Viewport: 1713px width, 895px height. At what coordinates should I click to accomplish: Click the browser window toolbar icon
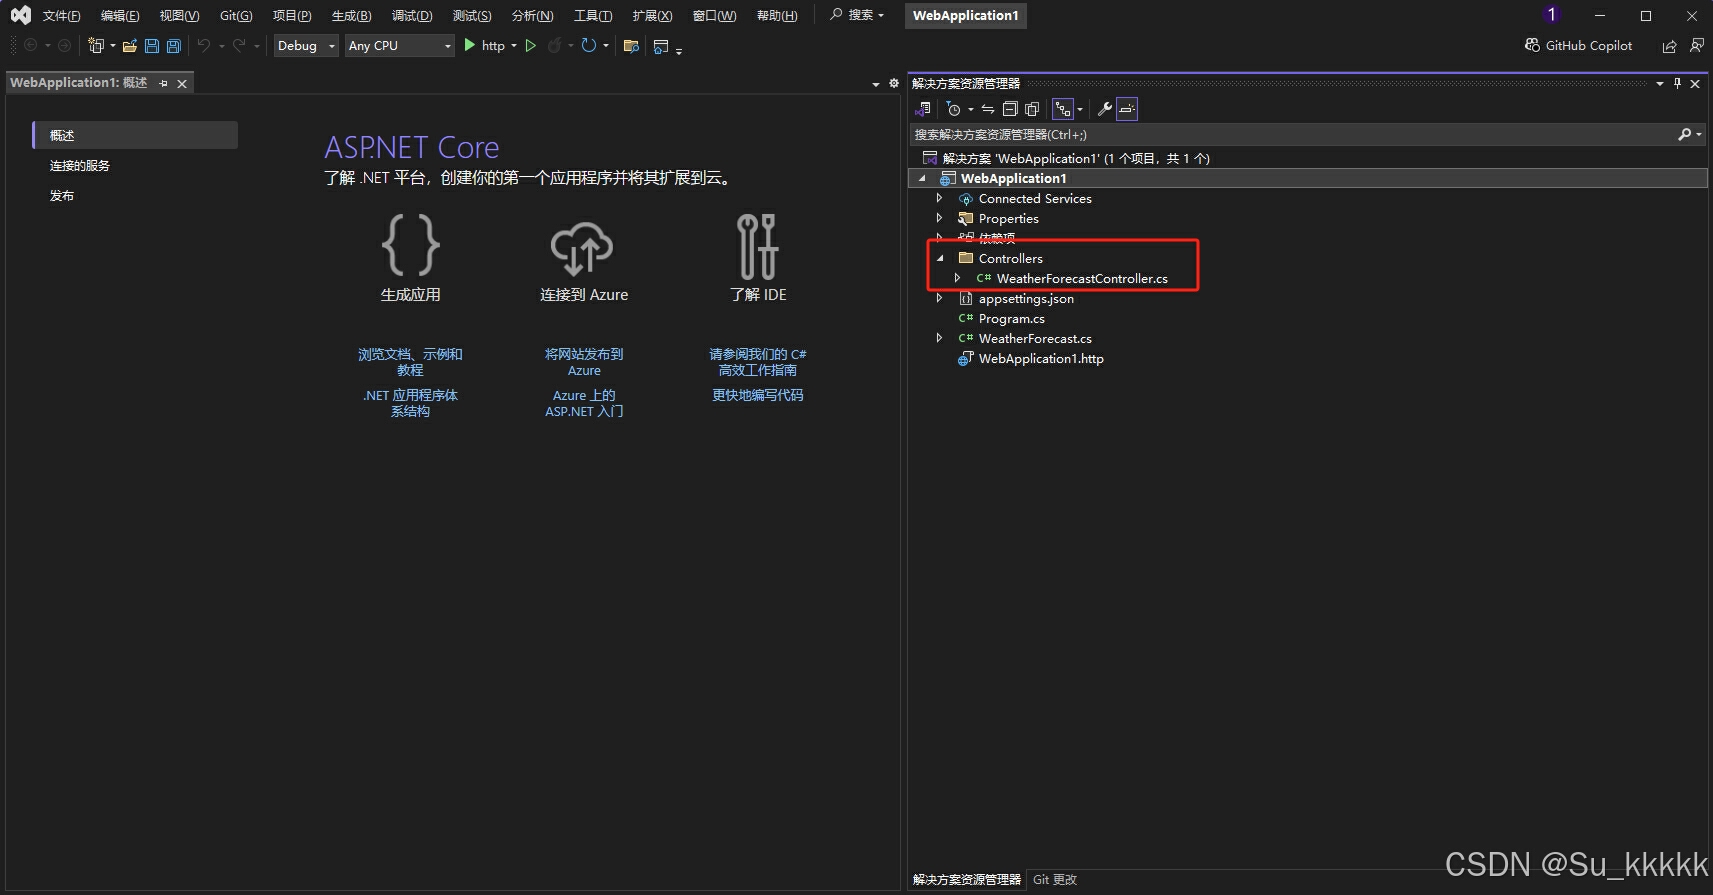click(x=660, y=45)
